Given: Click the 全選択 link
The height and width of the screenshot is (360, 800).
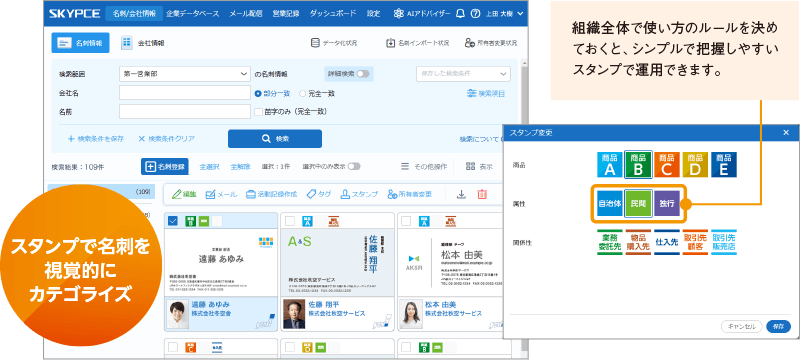Looking at the screenshot, I should coord(209,166).
